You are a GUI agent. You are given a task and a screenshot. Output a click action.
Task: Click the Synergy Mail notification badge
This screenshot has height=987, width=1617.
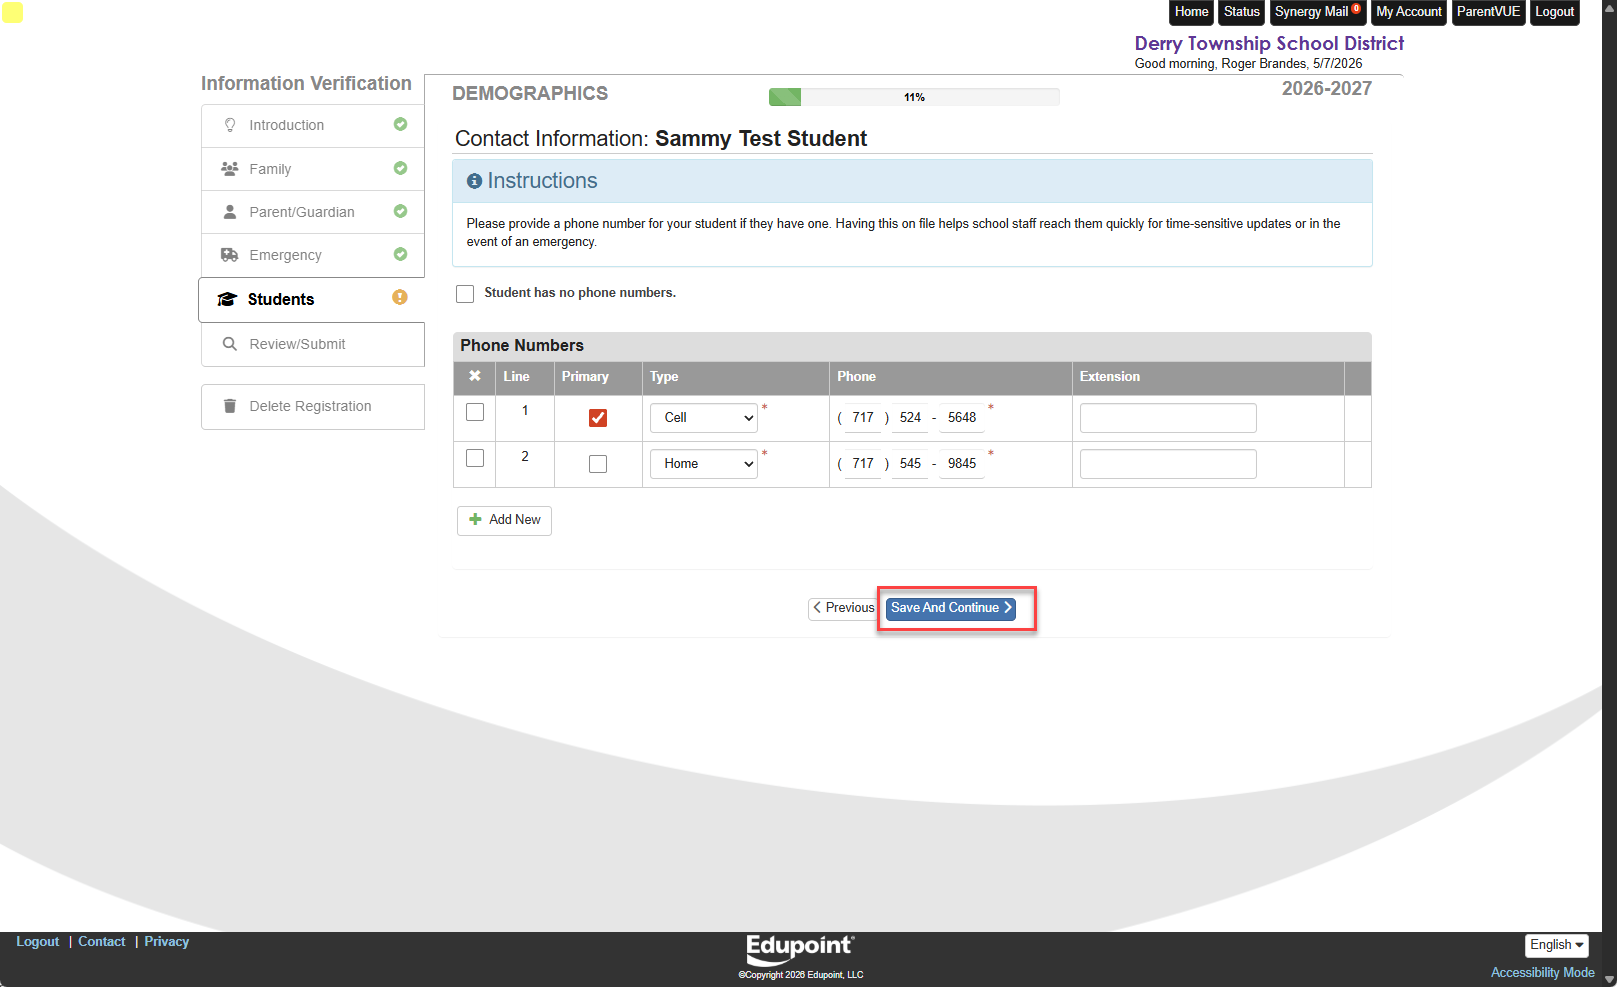point(1356,8)
